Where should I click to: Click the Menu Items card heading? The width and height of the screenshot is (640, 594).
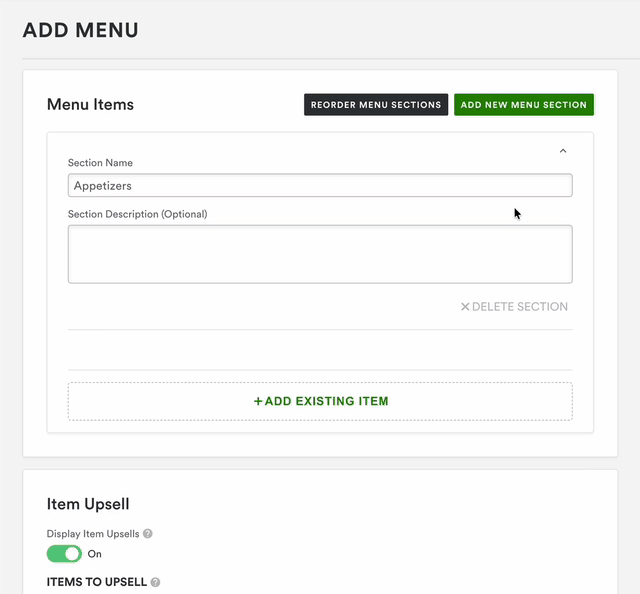[x=90, y=104]
